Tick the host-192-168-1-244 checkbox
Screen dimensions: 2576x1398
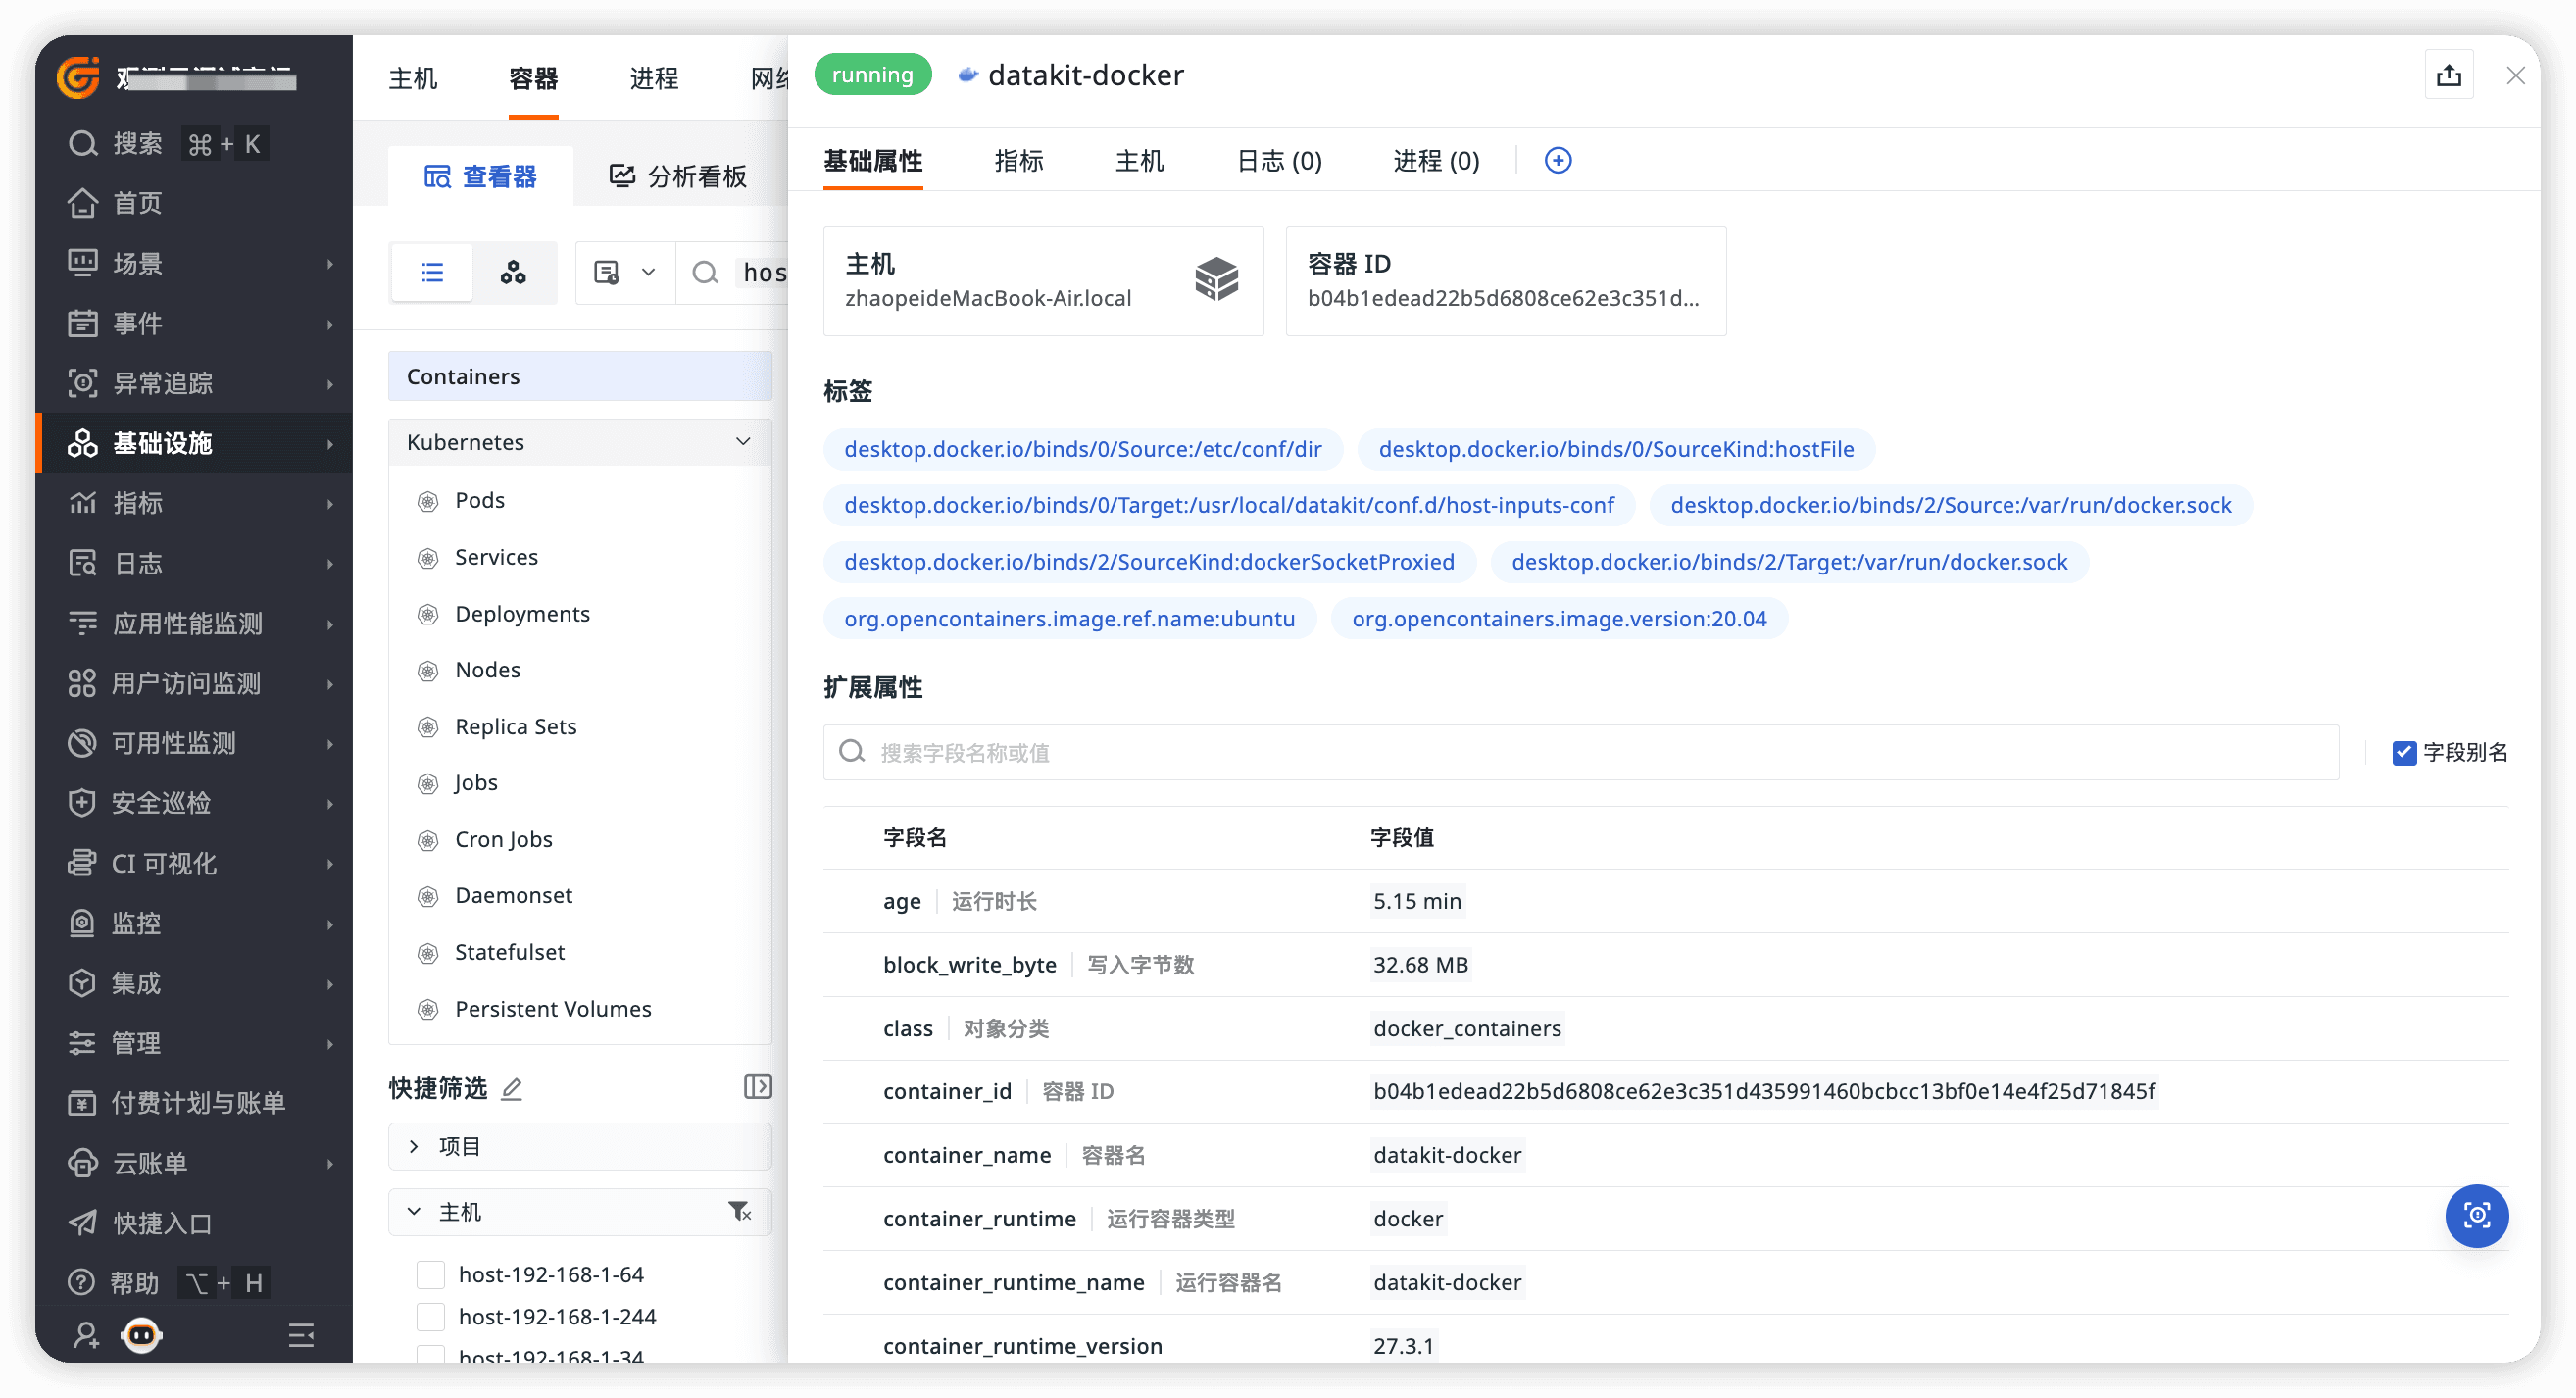(430, 1316)
